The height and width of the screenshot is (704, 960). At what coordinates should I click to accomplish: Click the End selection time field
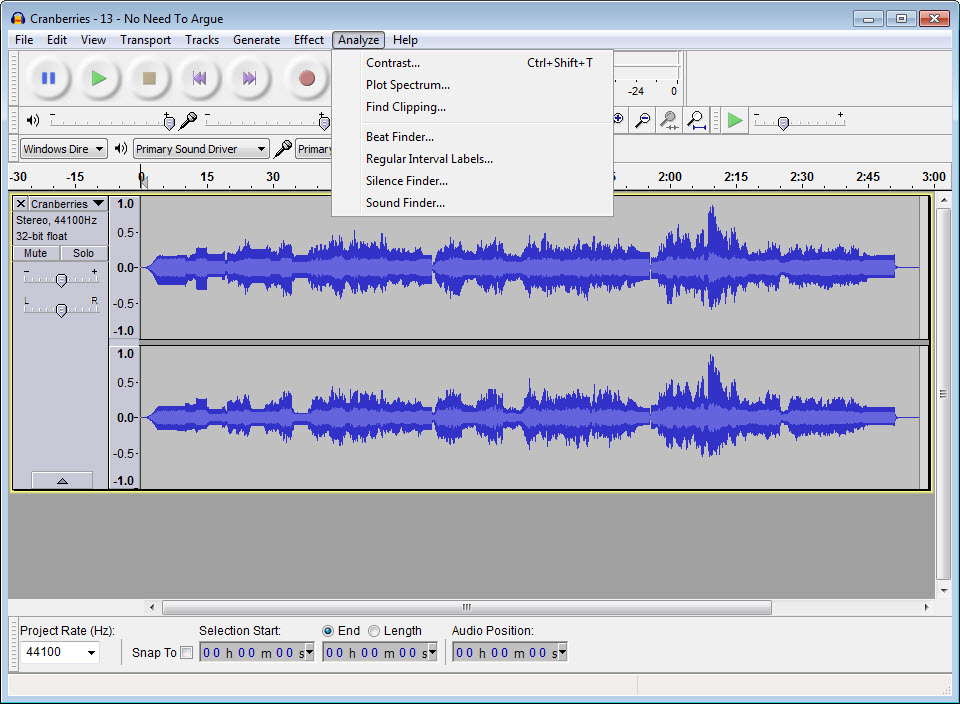click(376, 653)
